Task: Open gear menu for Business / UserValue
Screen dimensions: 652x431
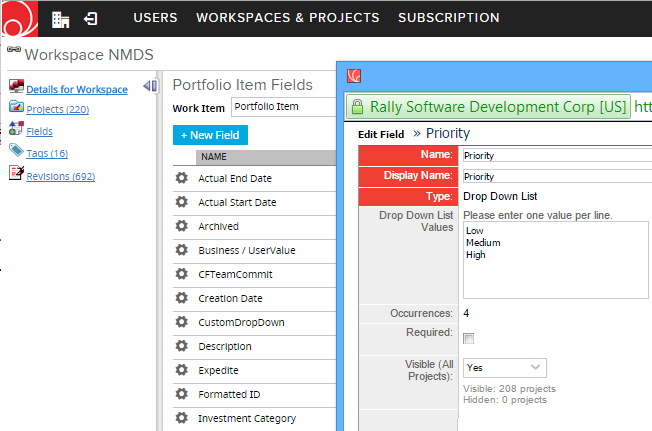Action: click(181, 250)
